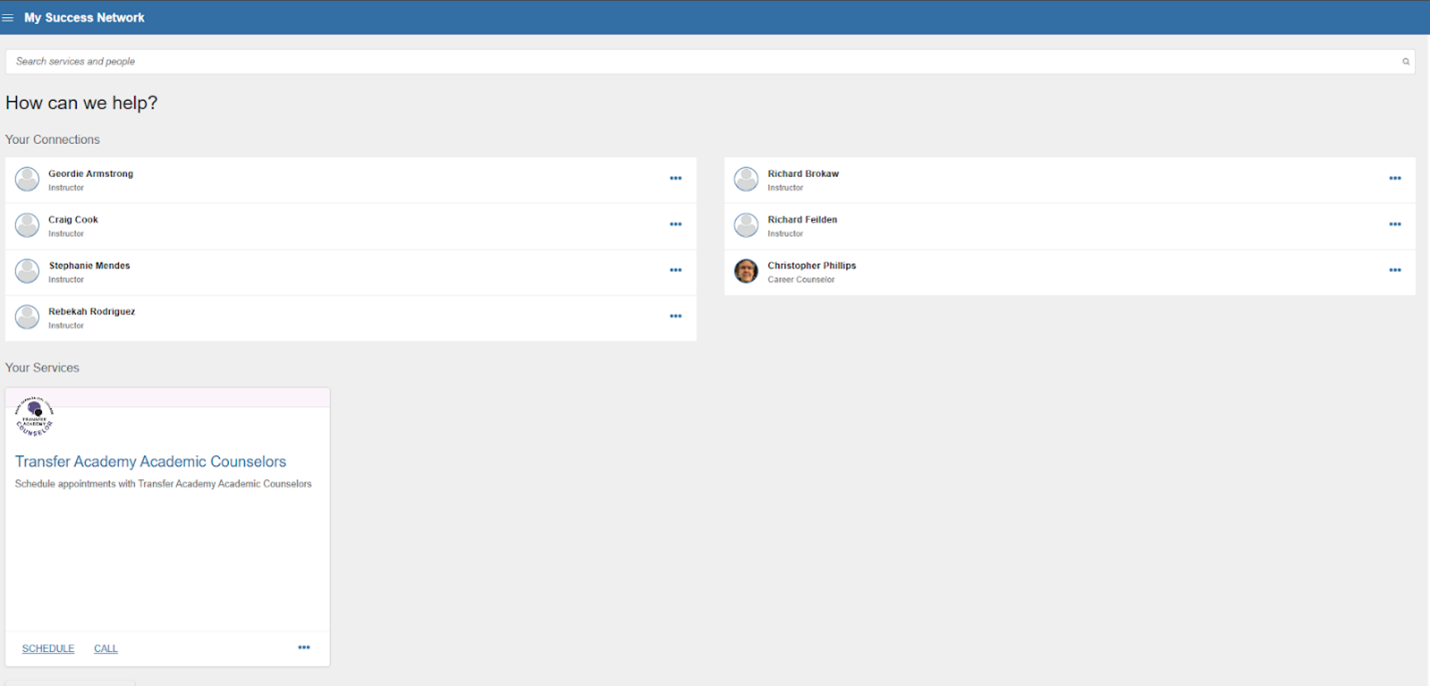This screenshot has height=686, width=1430.
Task: Open Transfer Academy service card options menu
Action: tap(304, 648)
